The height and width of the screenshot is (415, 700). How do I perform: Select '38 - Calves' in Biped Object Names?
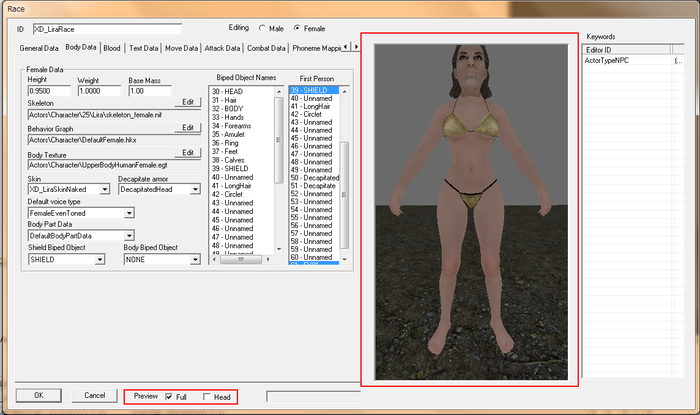228,160
